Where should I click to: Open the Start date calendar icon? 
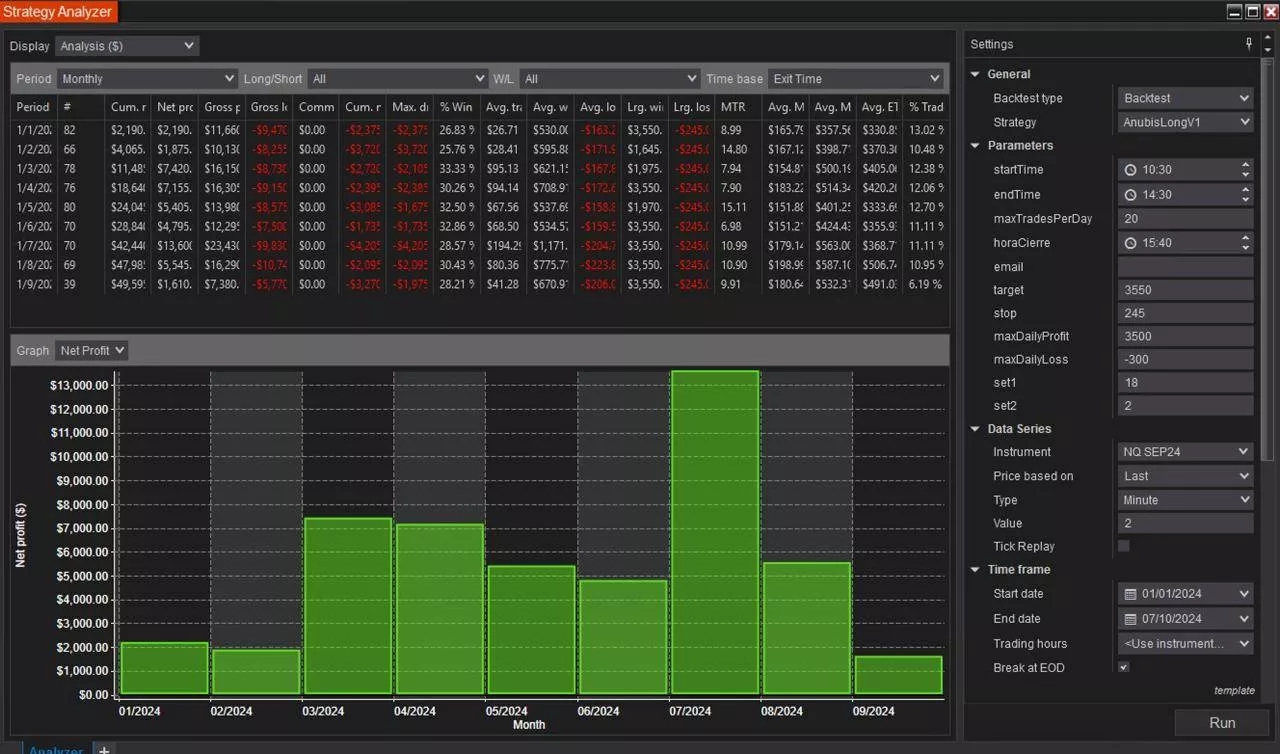tap(1130, 594)
